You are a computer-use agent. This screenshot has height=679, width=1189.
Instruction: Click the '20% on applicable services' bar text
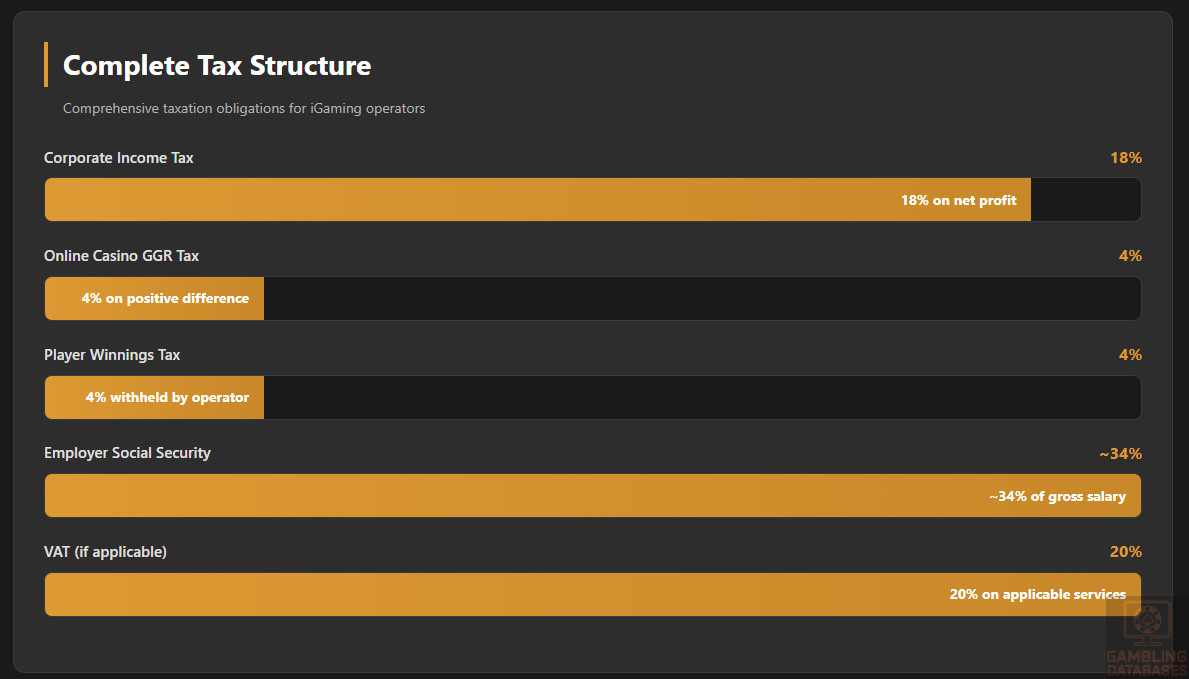click(x=1037, y=594)
